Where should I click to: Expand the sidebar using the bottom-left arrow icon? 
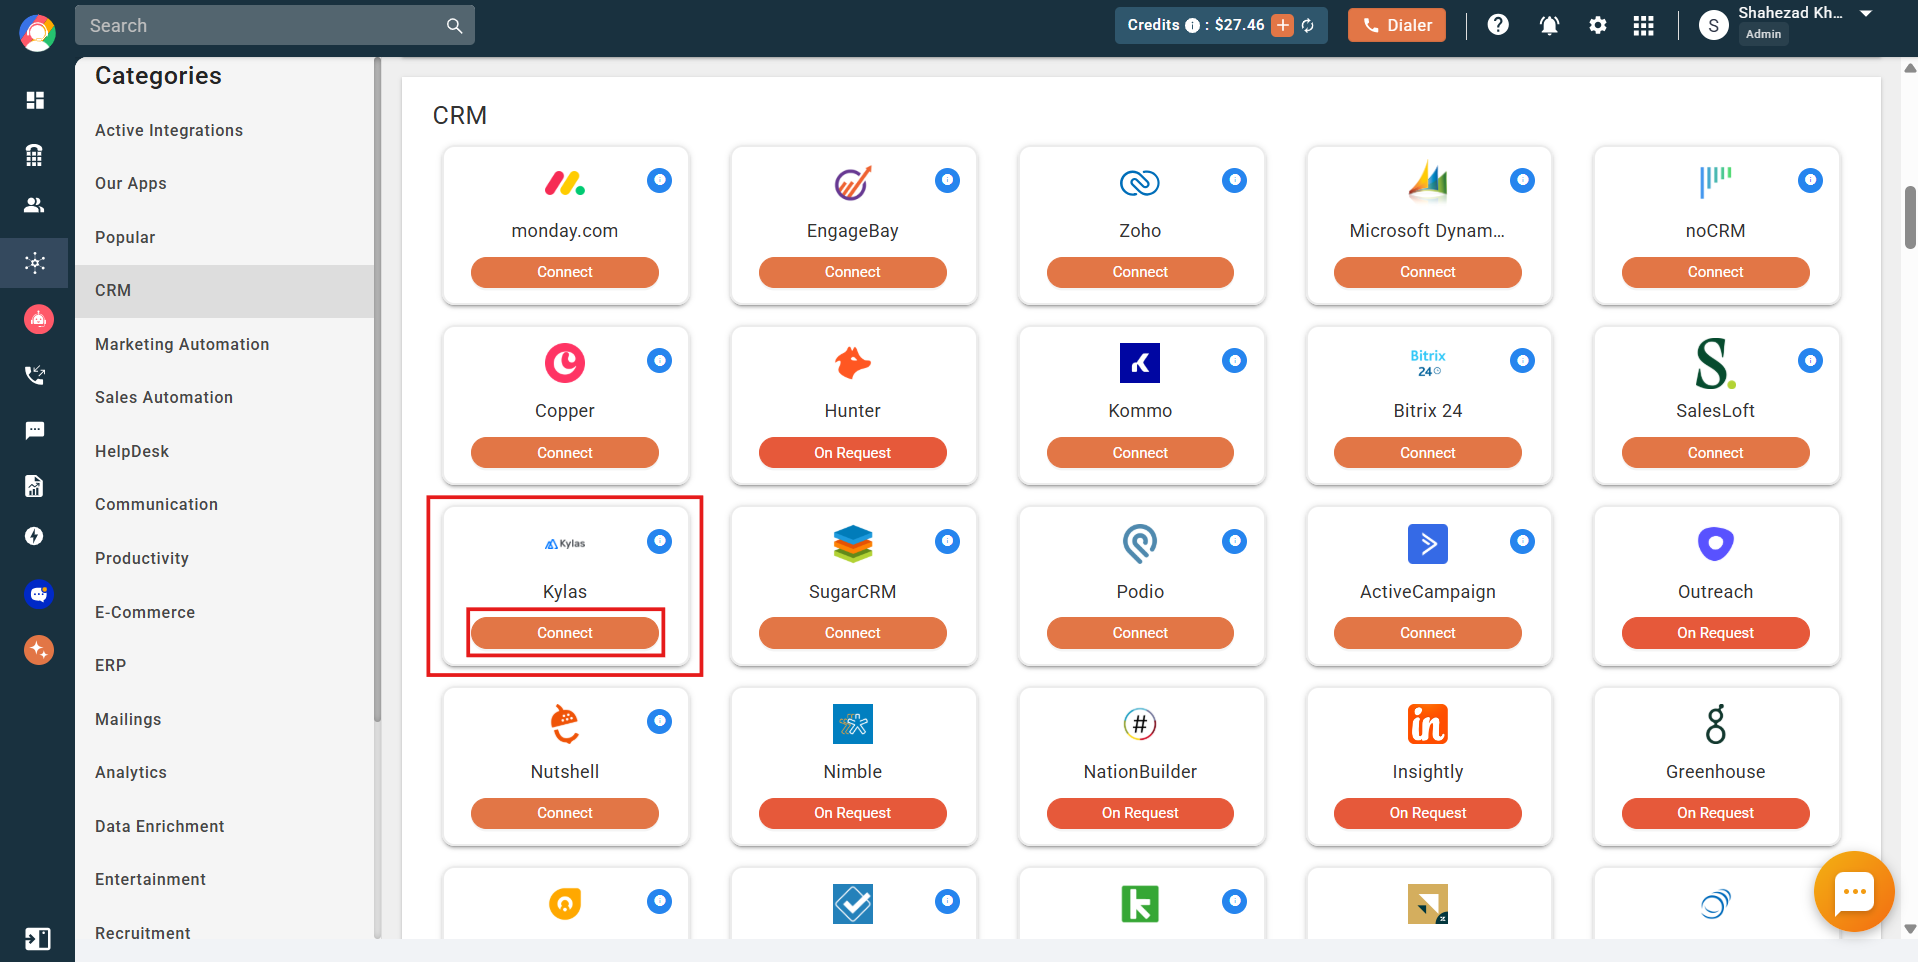(37, 939)
